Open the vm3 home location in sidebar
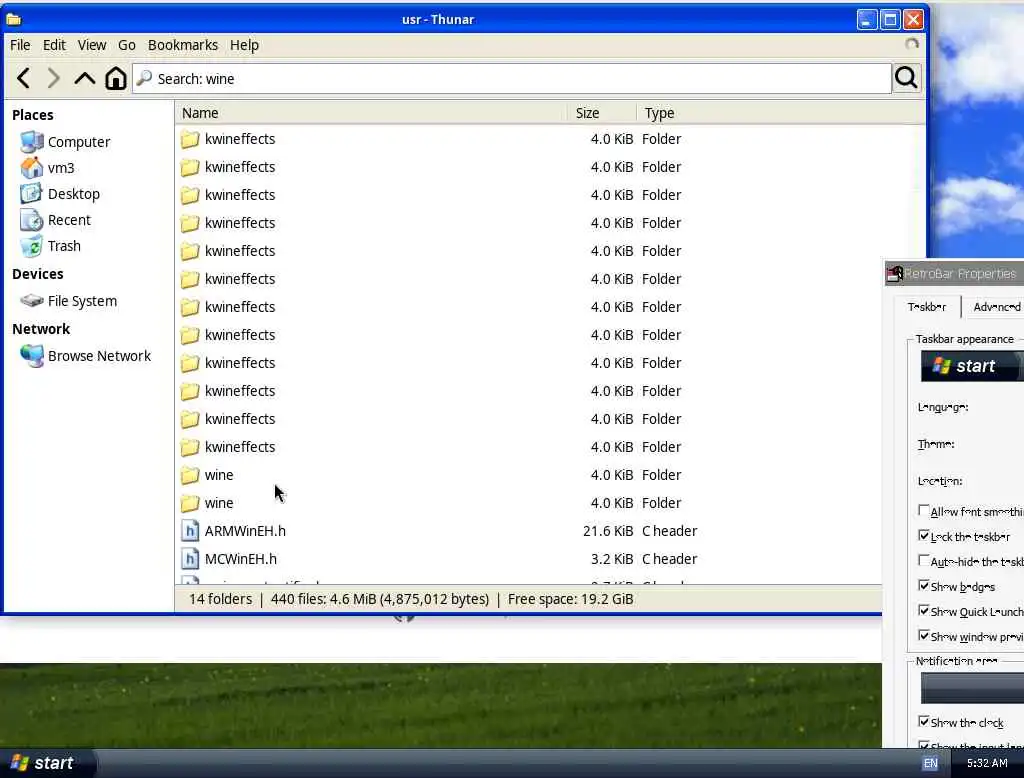This screenshot has width=1024, height=778. (61, 168)
